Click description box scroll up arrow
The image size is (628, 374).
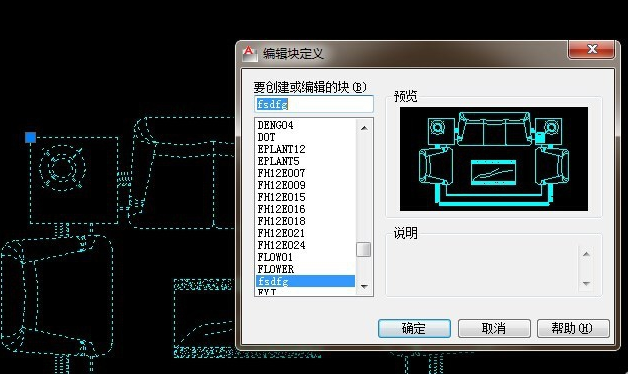pyautogui.click(x=586, y=254)
